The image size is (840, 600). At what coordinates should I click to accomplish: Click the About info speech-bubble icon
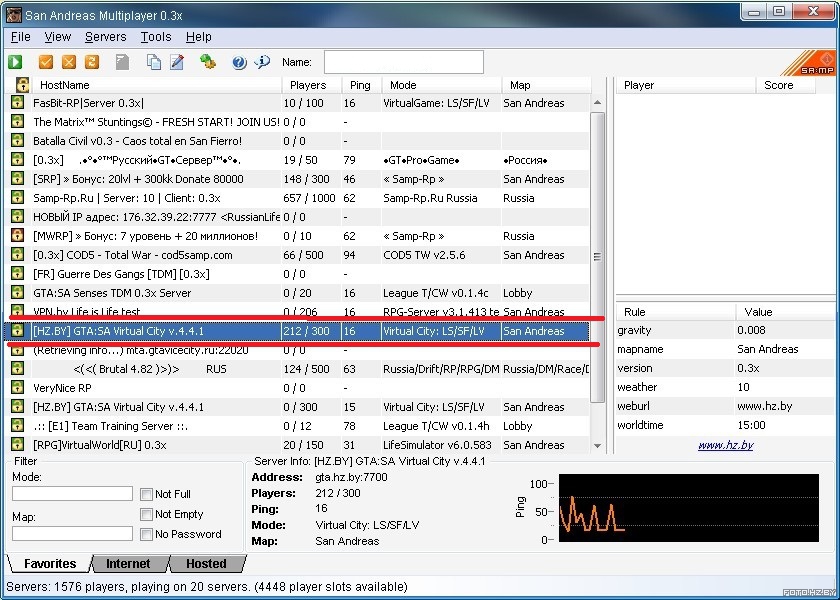[263, 62]
